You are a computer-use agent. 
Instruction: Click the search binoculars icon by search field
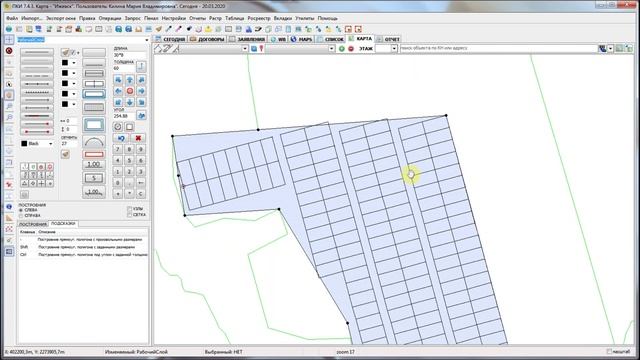click(x=602, y=49)
